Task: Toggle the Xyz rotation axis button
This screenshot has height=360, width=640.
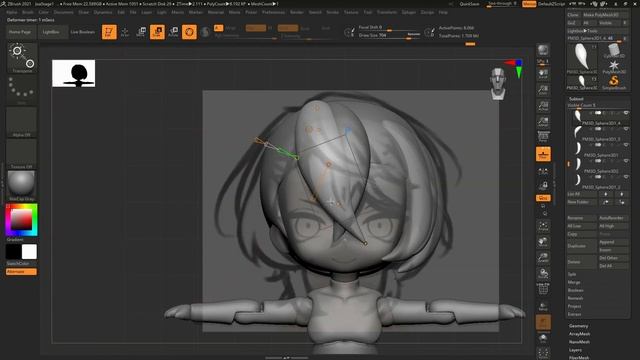Action: [x=543, y=198]
